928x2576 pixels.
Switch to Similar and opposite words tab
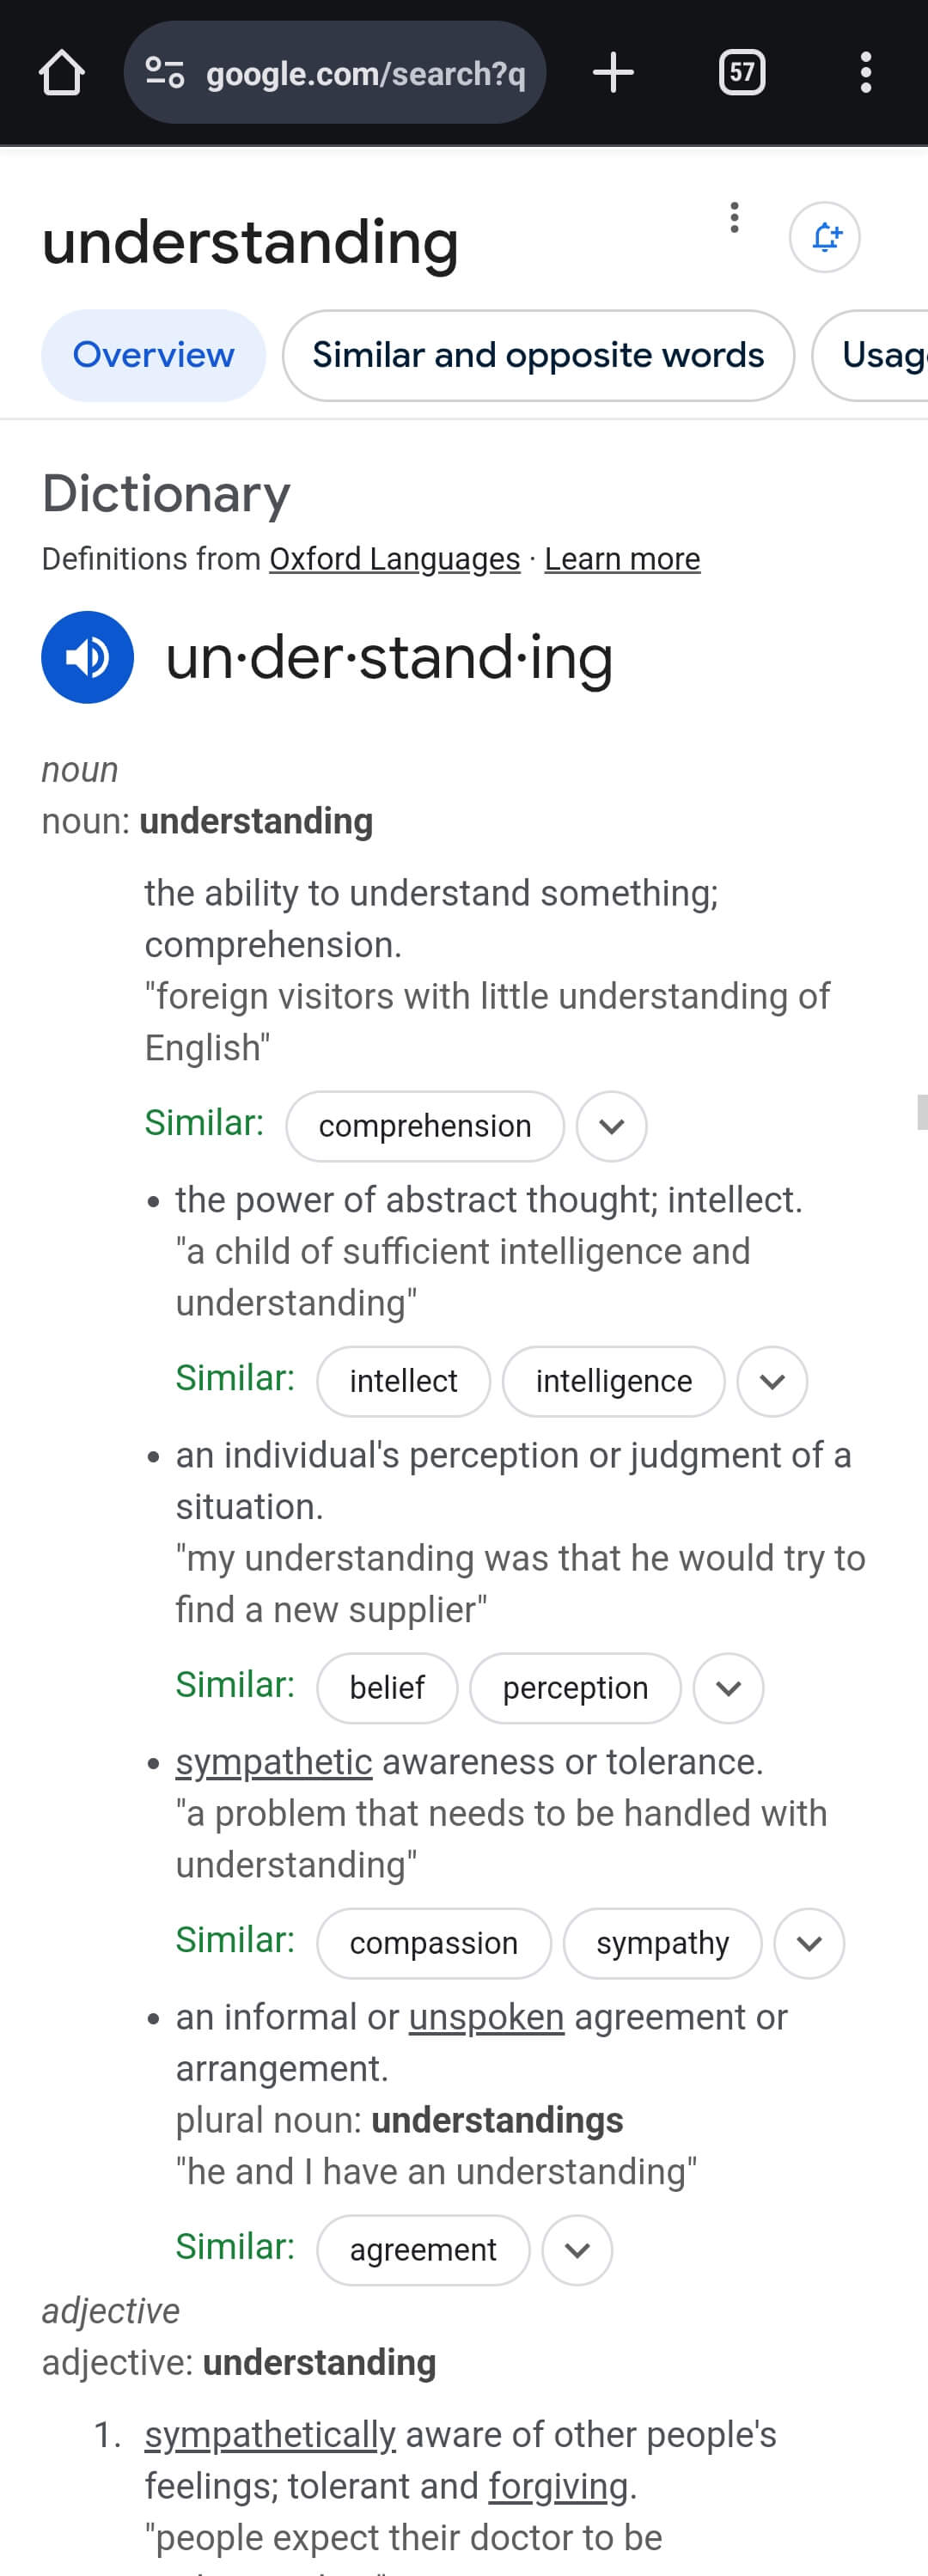538,355
